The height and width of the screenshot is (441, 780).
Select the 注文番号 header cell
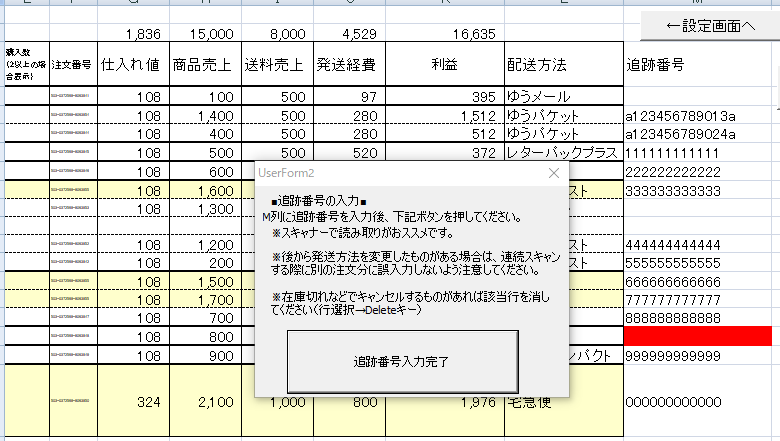tap(72, 65)
